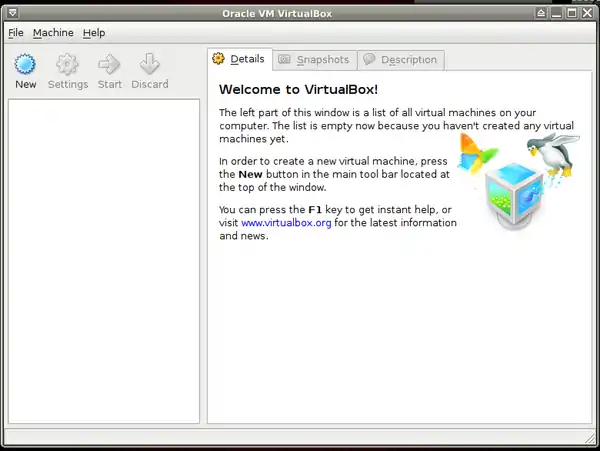Open the Help menu
This screenshot has width=600, height=451.
coord(94,33)
